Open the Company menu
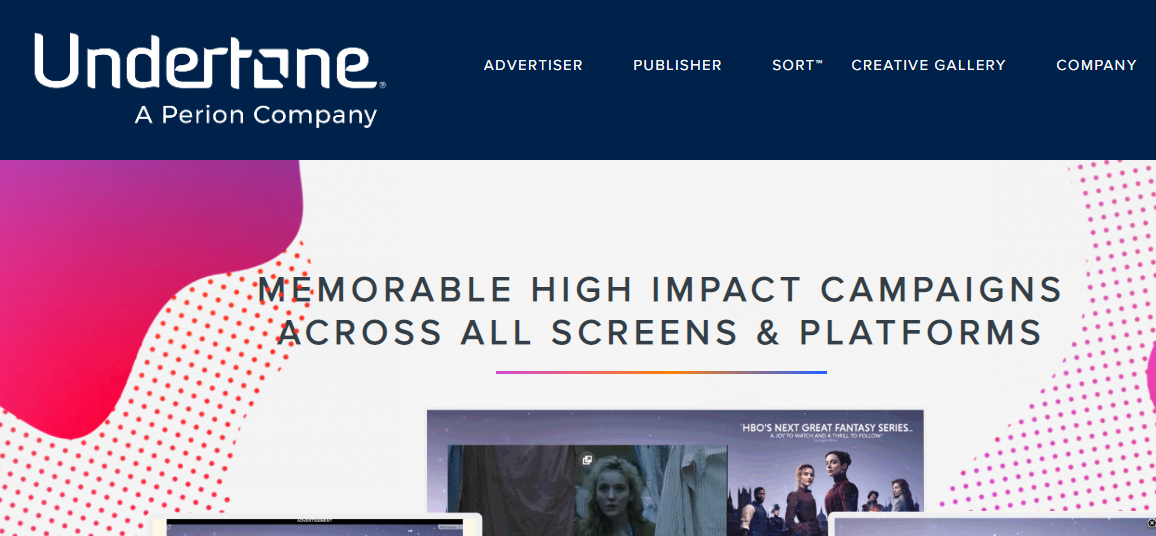Screen dimensions: 1156x536 pyautogui.click(x=1096, y=65)
